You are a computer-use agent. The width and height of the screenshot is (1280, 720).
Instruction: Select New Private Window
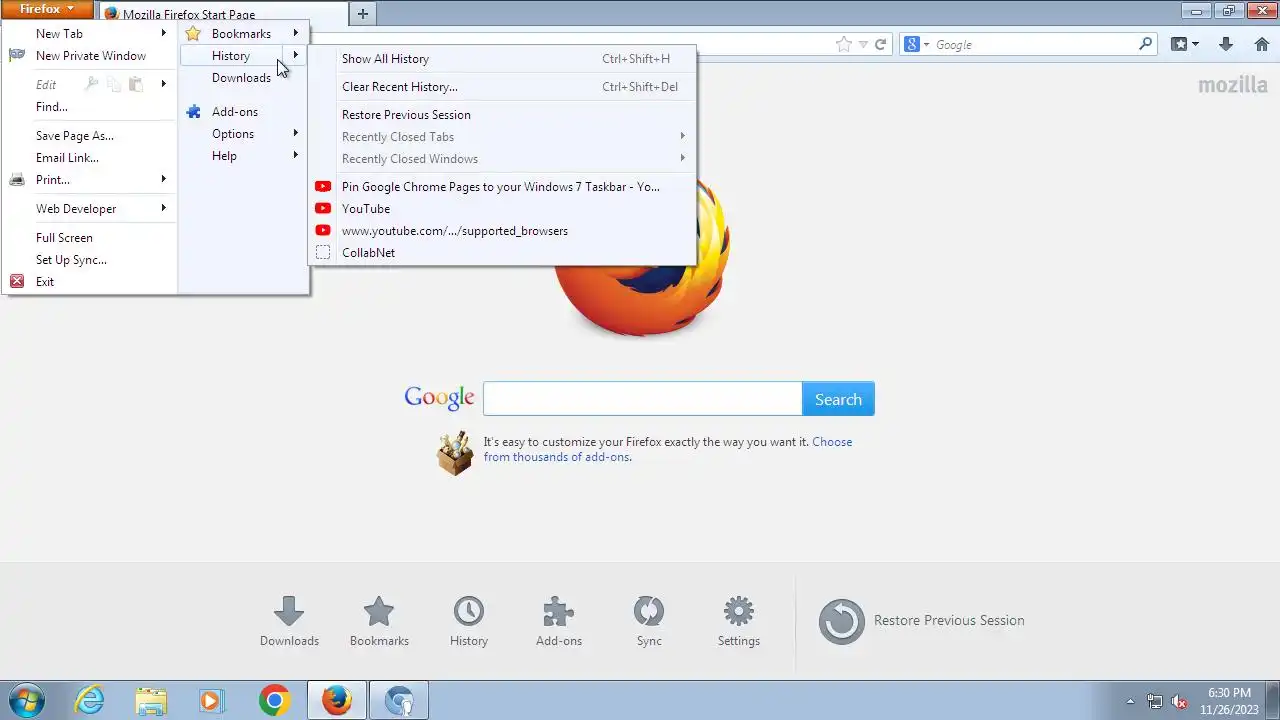90,55
